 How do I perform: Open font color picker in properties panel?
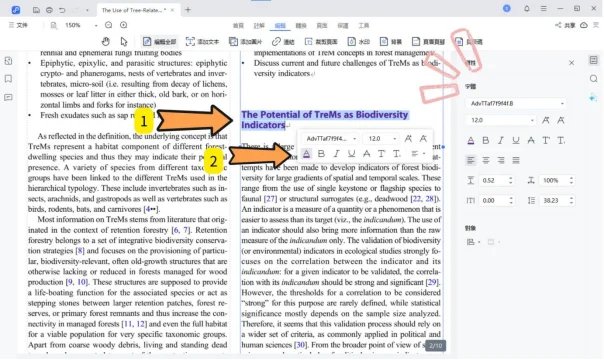471,141
